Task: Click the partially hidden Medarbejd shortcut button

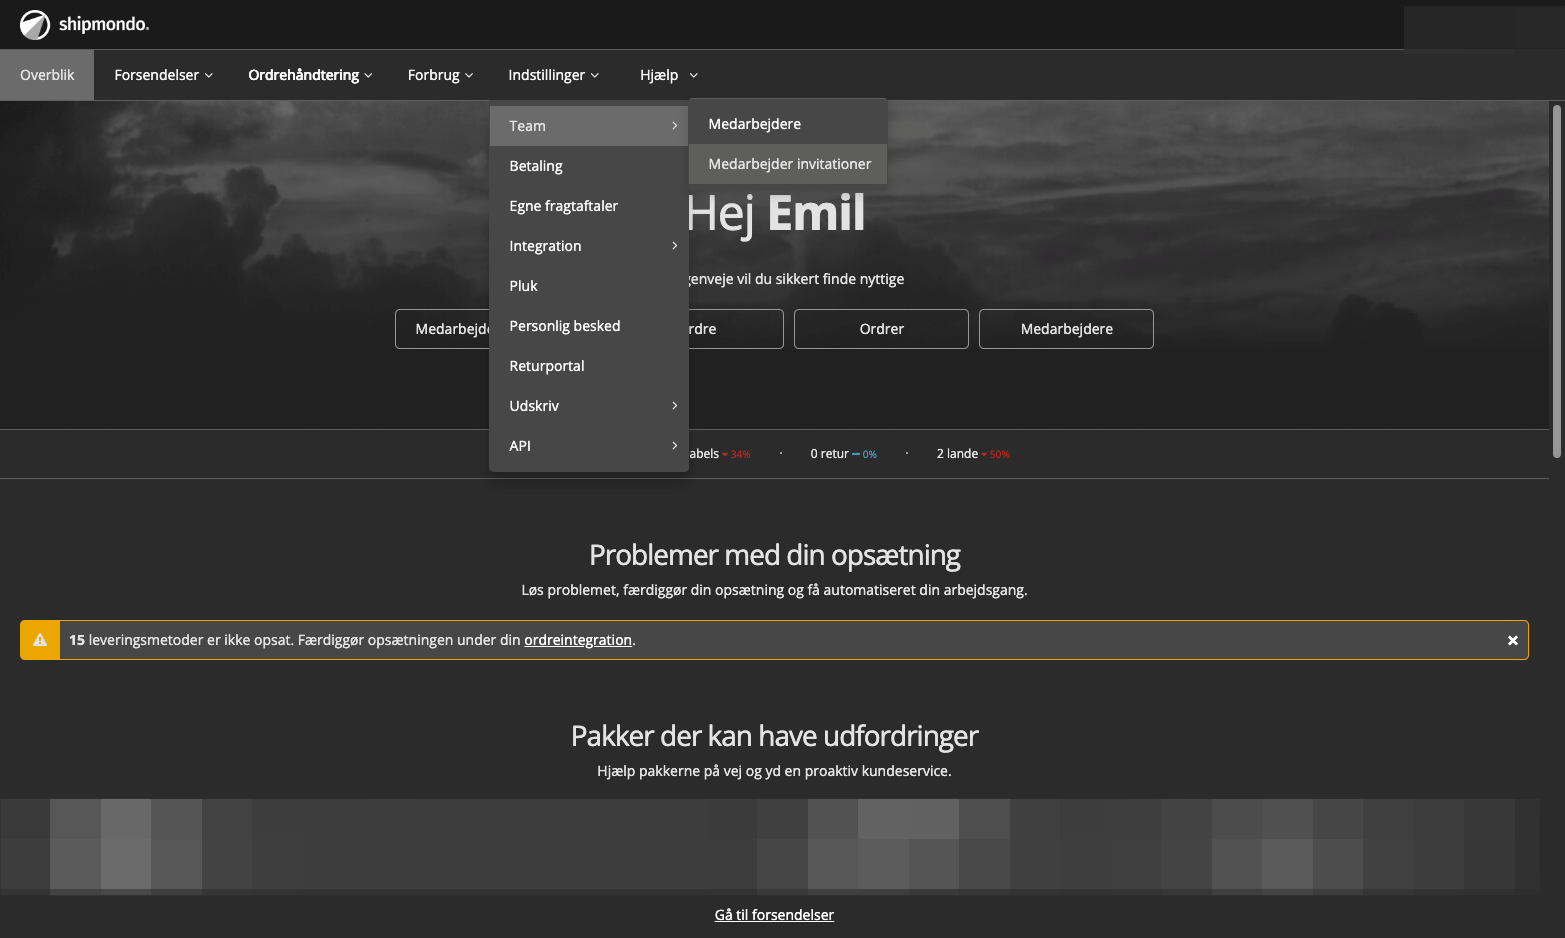Action: click(442, 329)
